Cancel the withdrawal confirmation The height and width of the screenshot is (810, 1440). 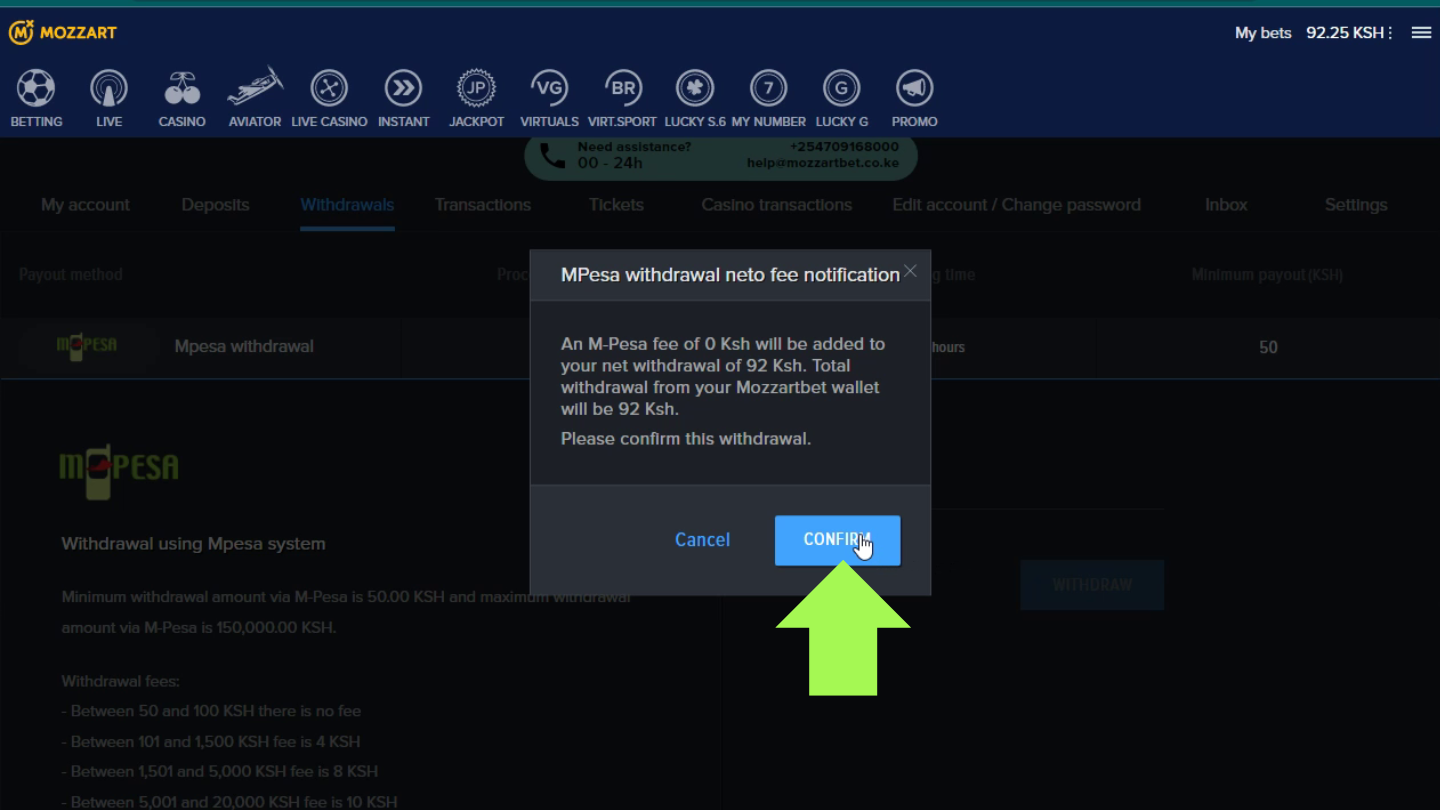702,540
